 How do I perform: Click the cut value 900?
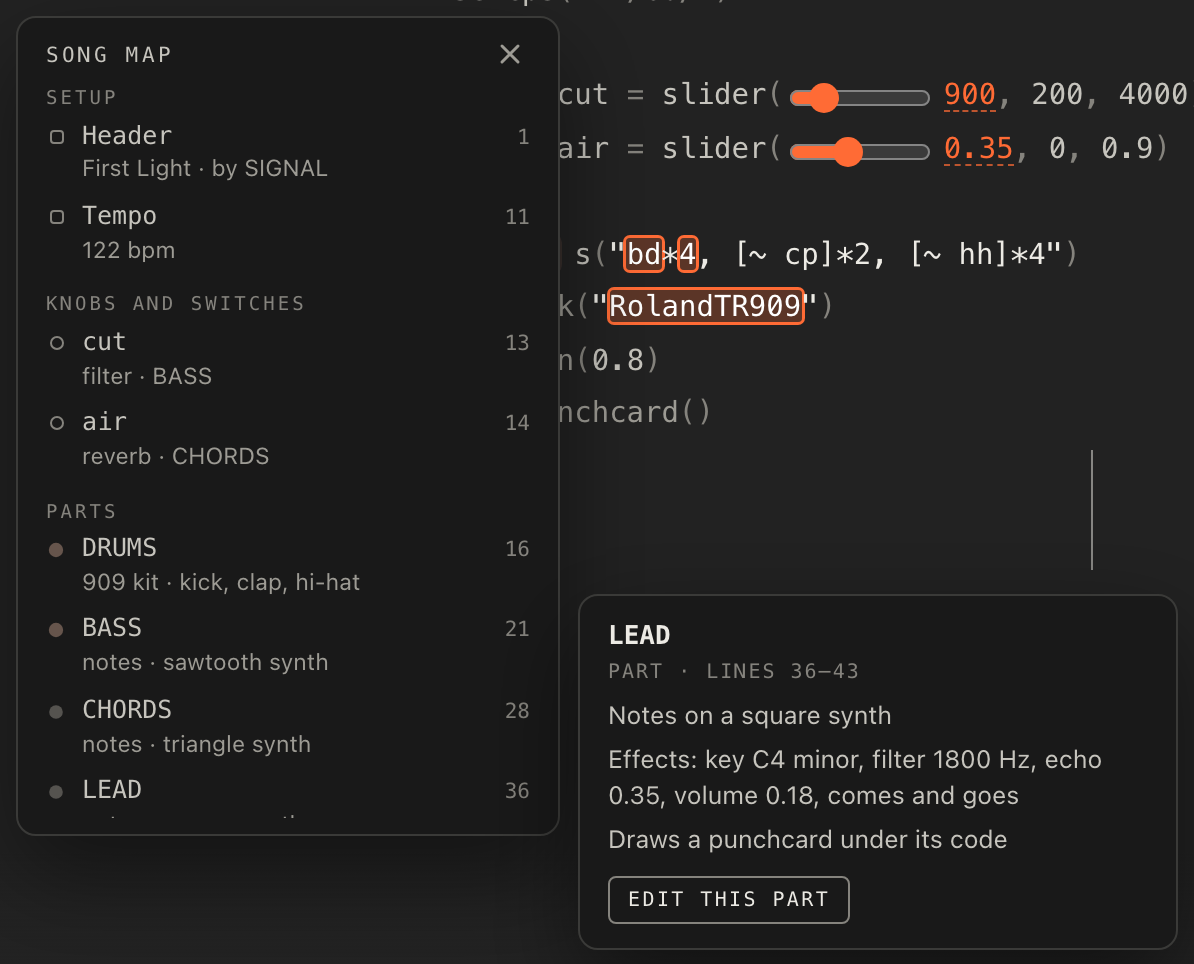(969, 94)
